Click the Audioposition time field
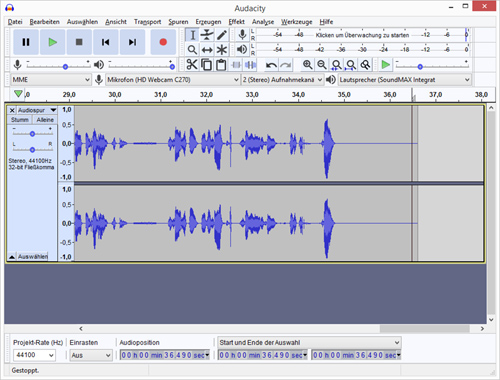 tap(165, 355)
